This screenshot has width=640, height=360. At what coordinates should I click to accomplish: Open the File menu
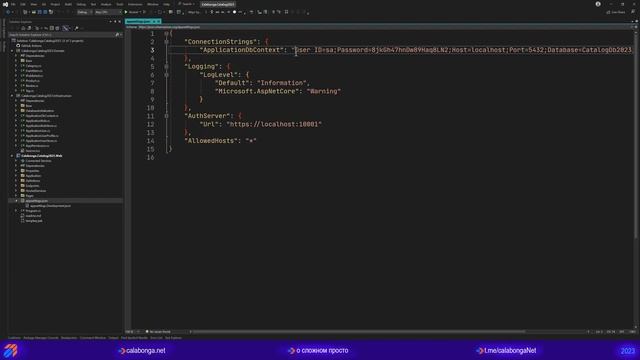pyautogui.click(x=13, y=4)
